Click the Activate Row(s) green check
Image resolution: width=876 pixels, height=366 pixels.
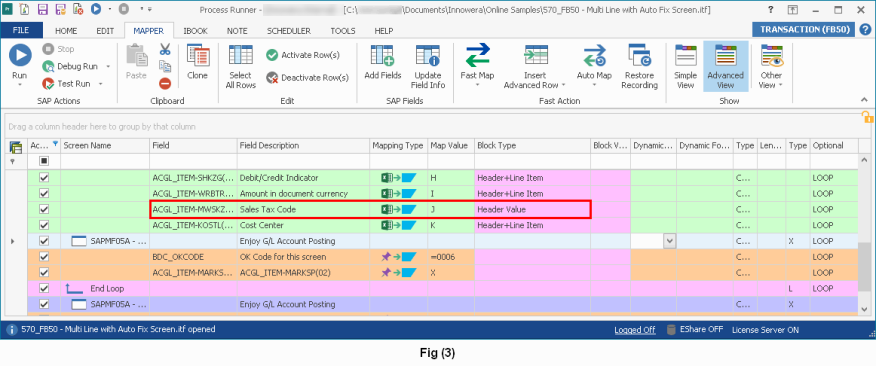click(272, 55)
